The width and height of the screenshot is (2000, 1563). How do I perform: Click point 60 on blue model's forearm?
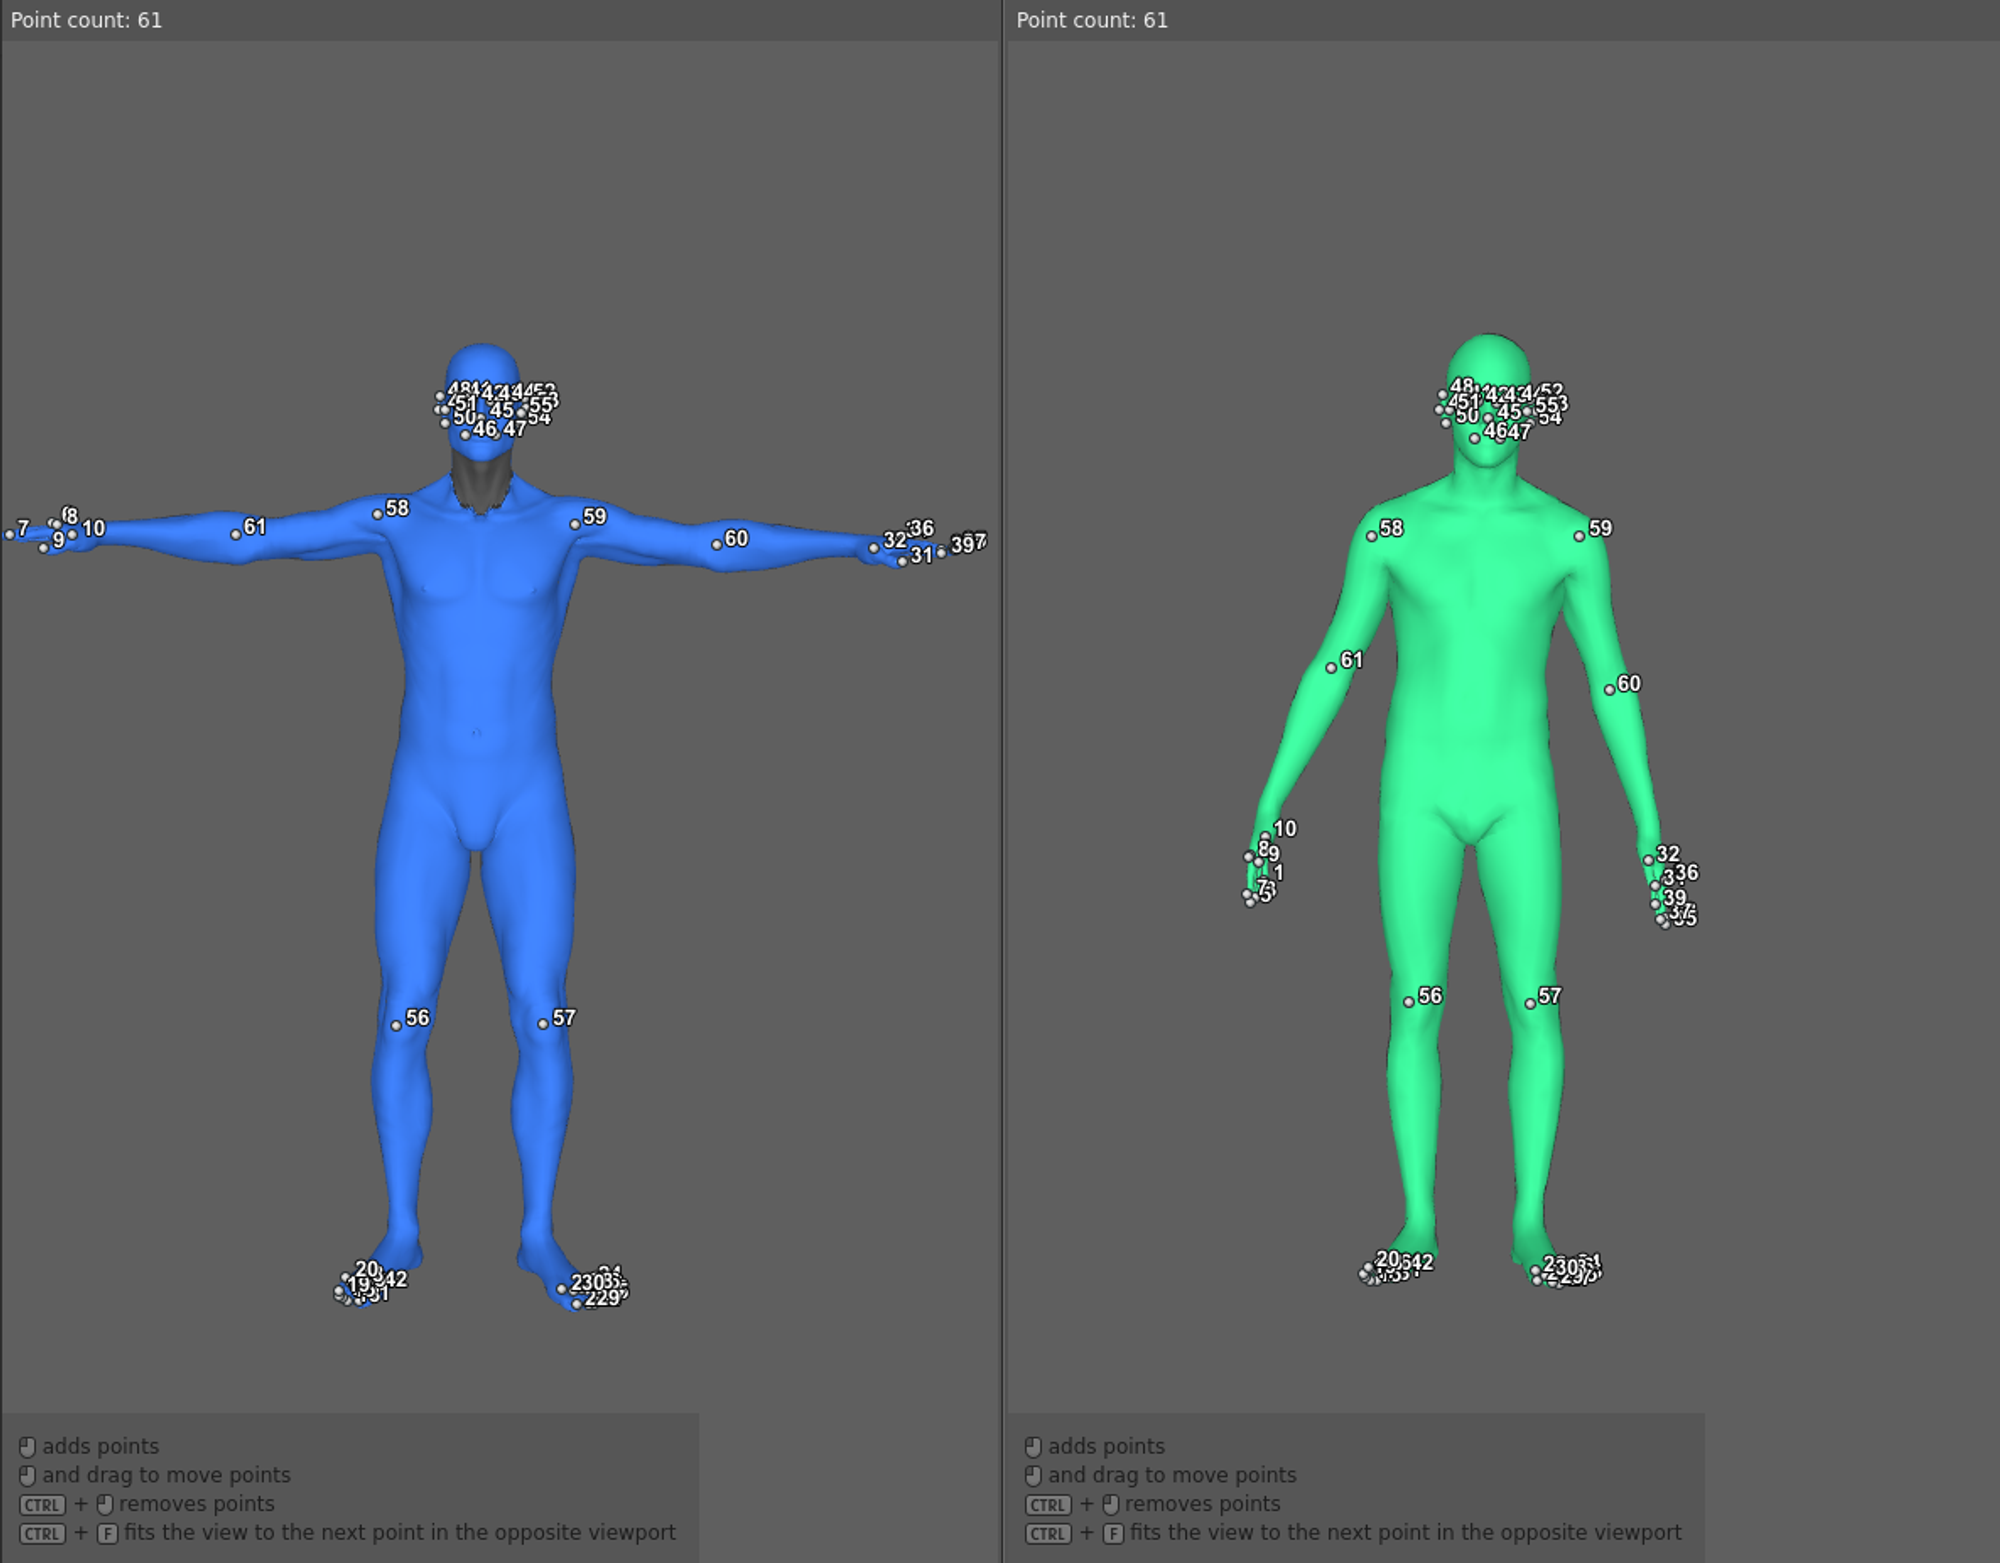(716, 545)
